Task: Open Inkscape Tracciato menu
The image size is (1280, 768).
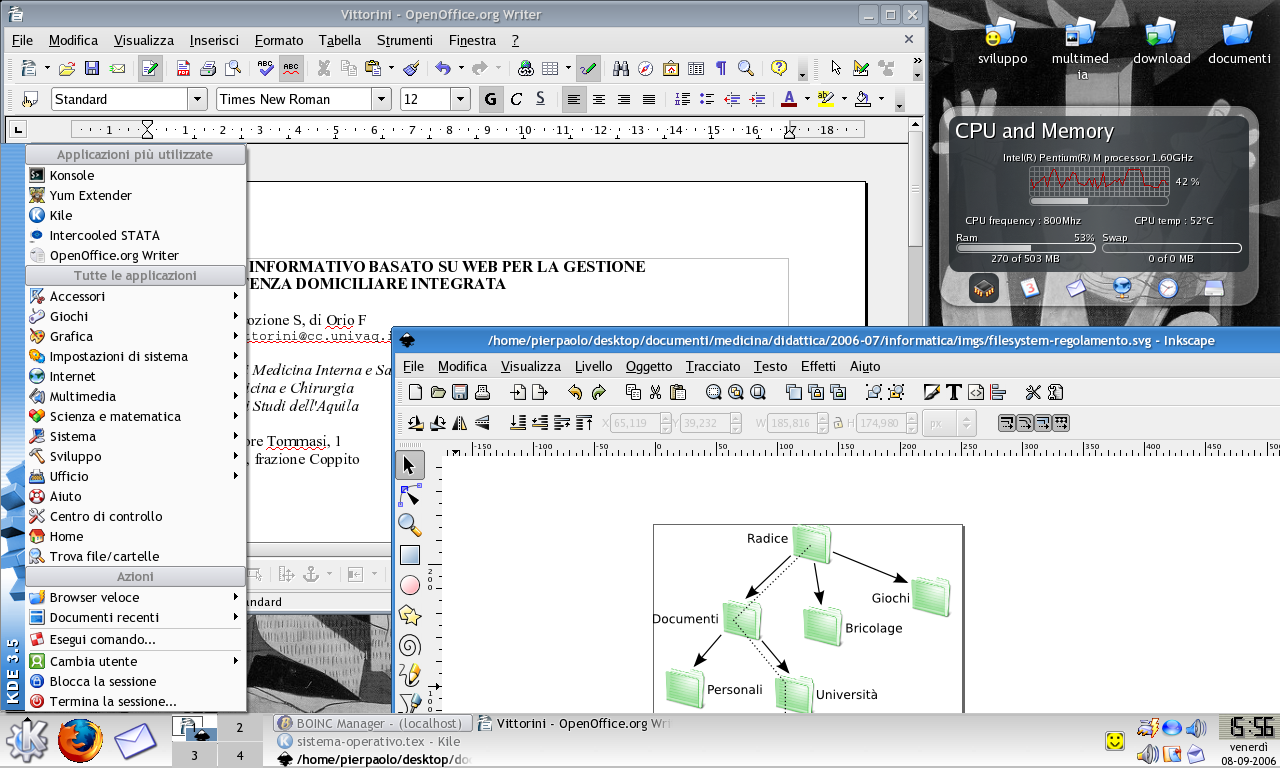Action: (x=713, y=367)
